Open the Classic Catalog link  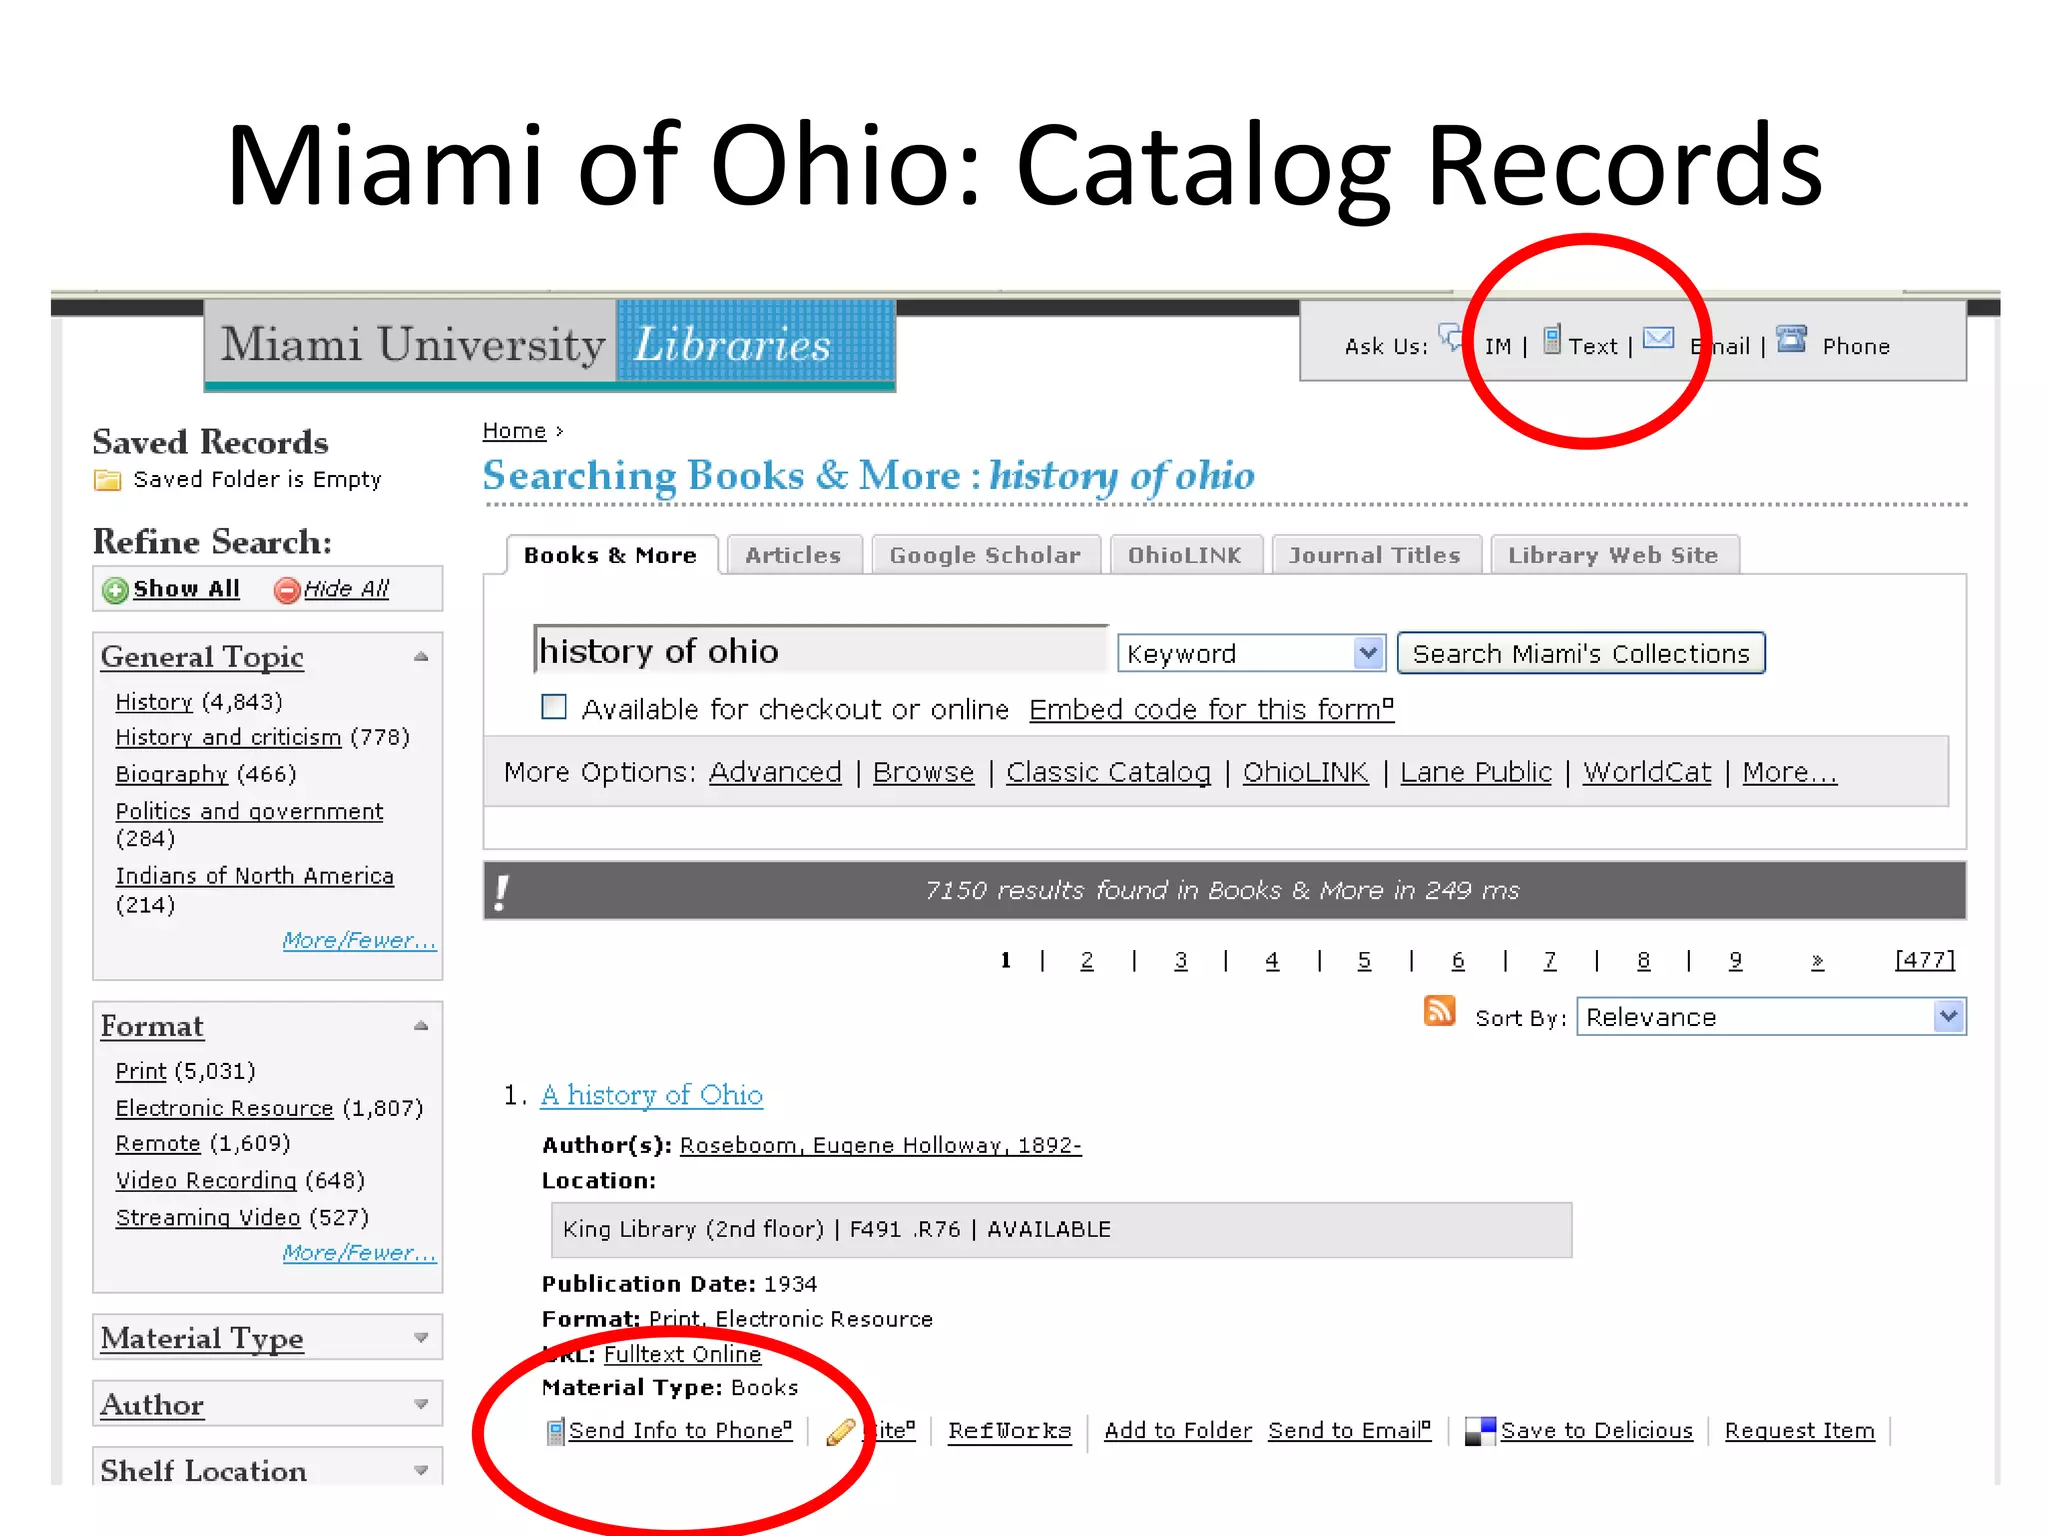(x=1108, y=772)
